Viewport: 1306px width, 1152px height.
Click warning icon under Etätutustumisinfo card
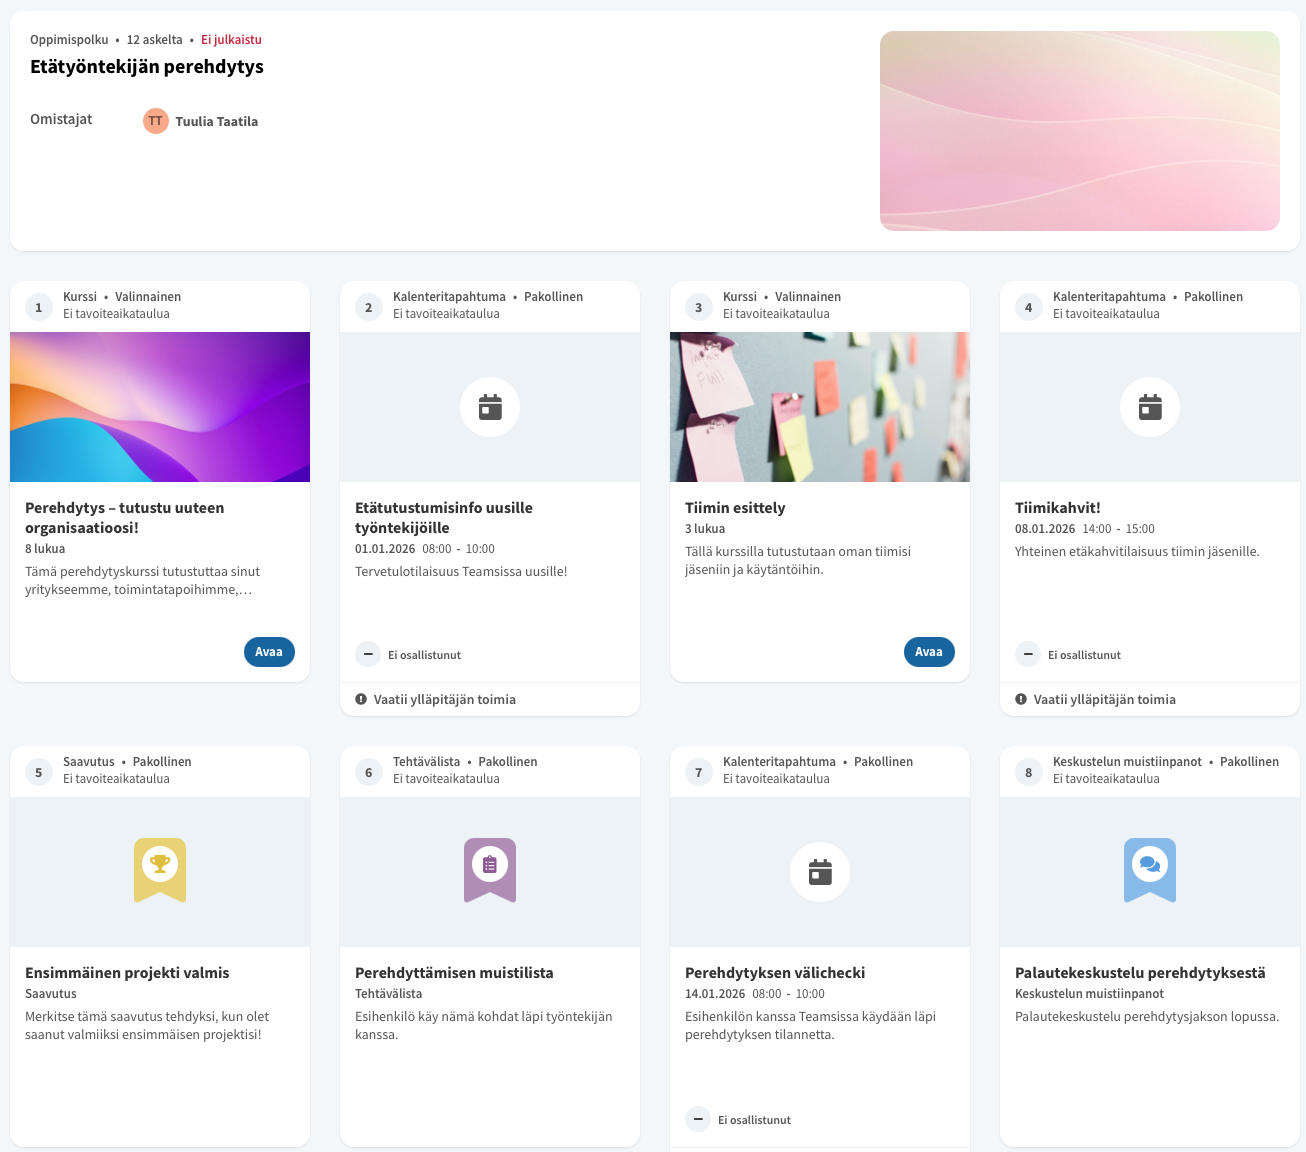click(x=361, y=699)
